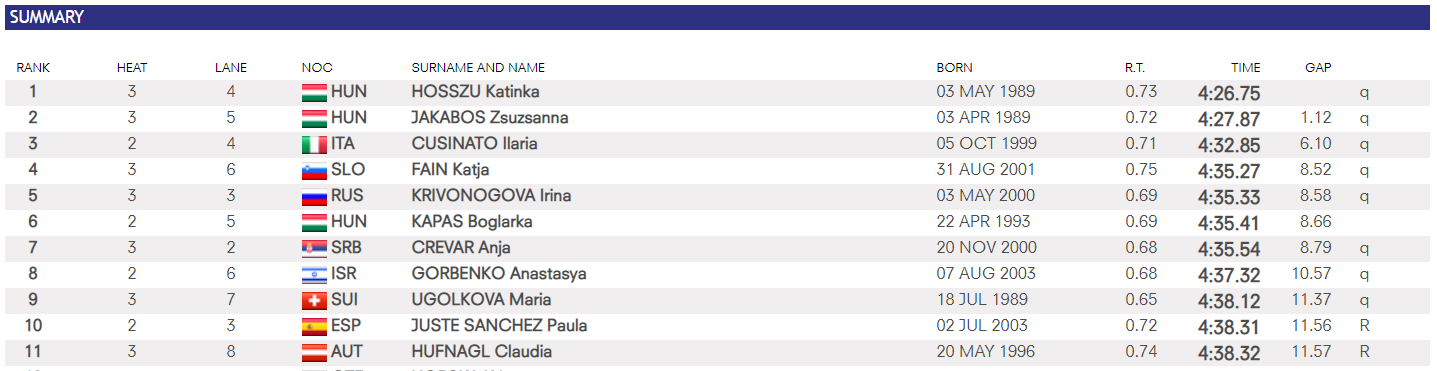1437x371 pixels.
Task: Click the Italy flag icon for CUSINATO
Action: [314, 144]
